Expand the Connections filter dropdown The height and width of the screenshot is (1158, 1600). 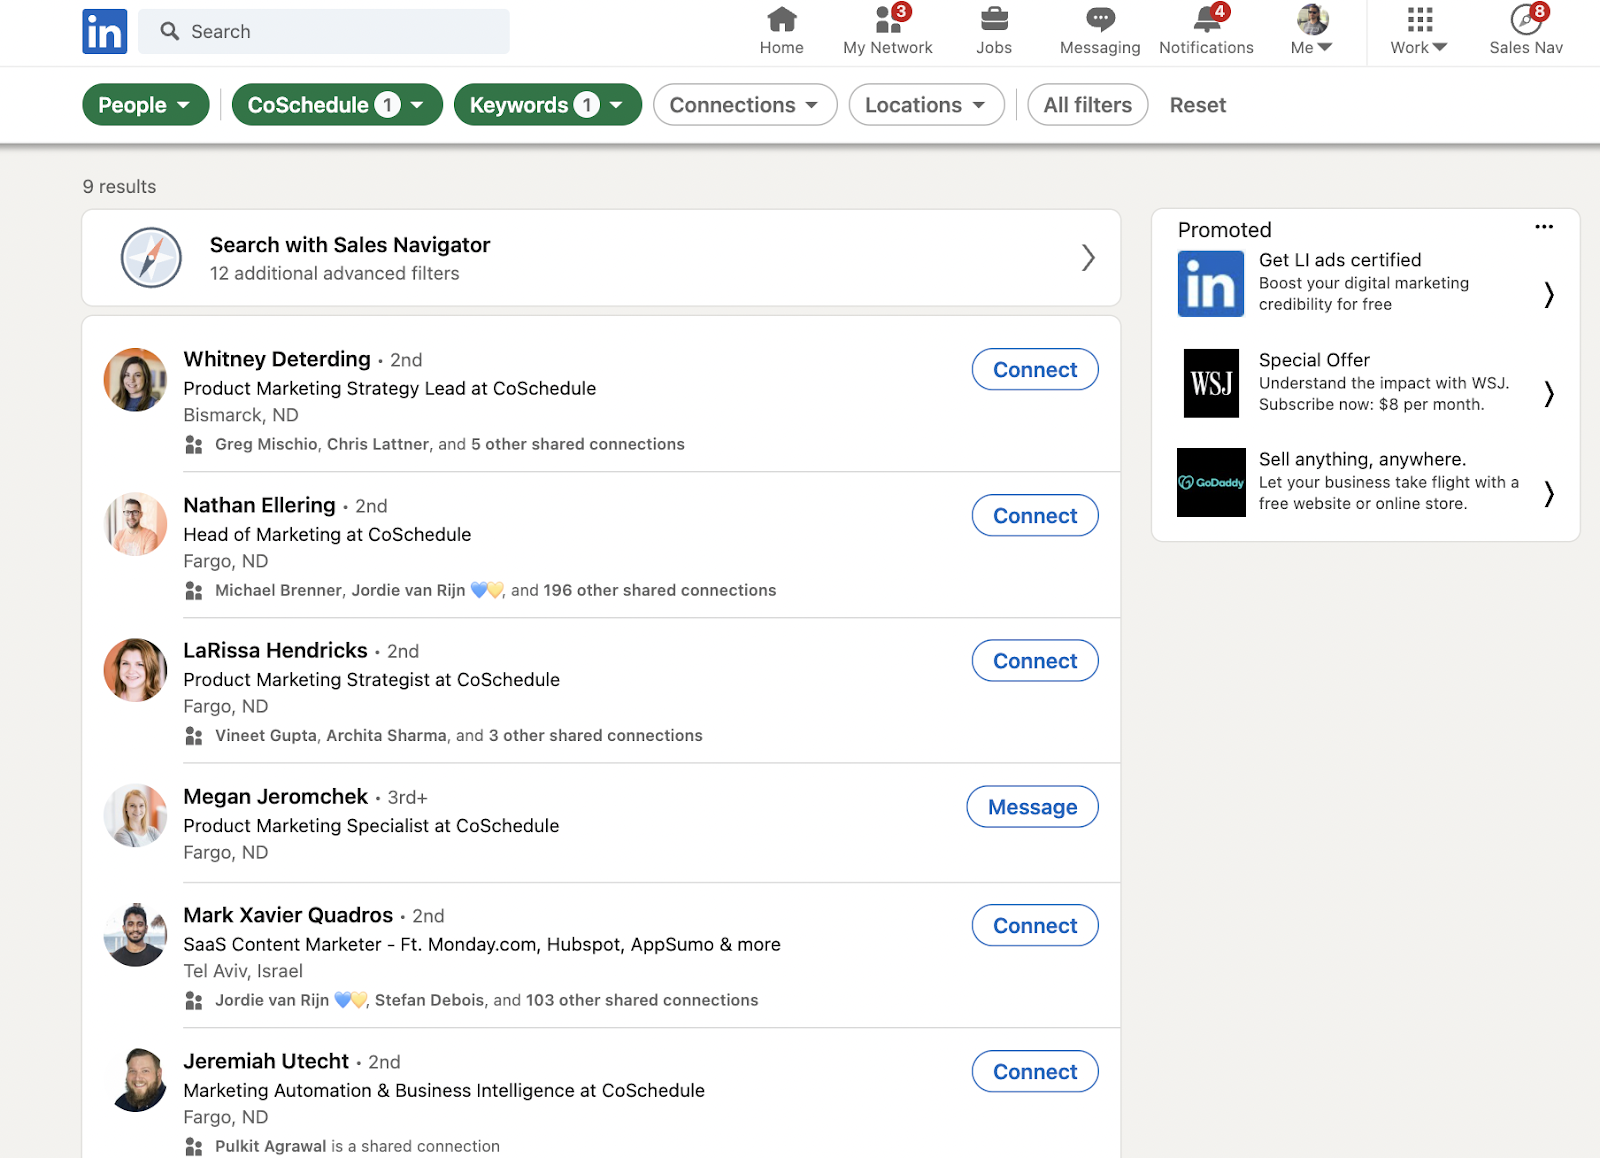[x=744, y=105]
